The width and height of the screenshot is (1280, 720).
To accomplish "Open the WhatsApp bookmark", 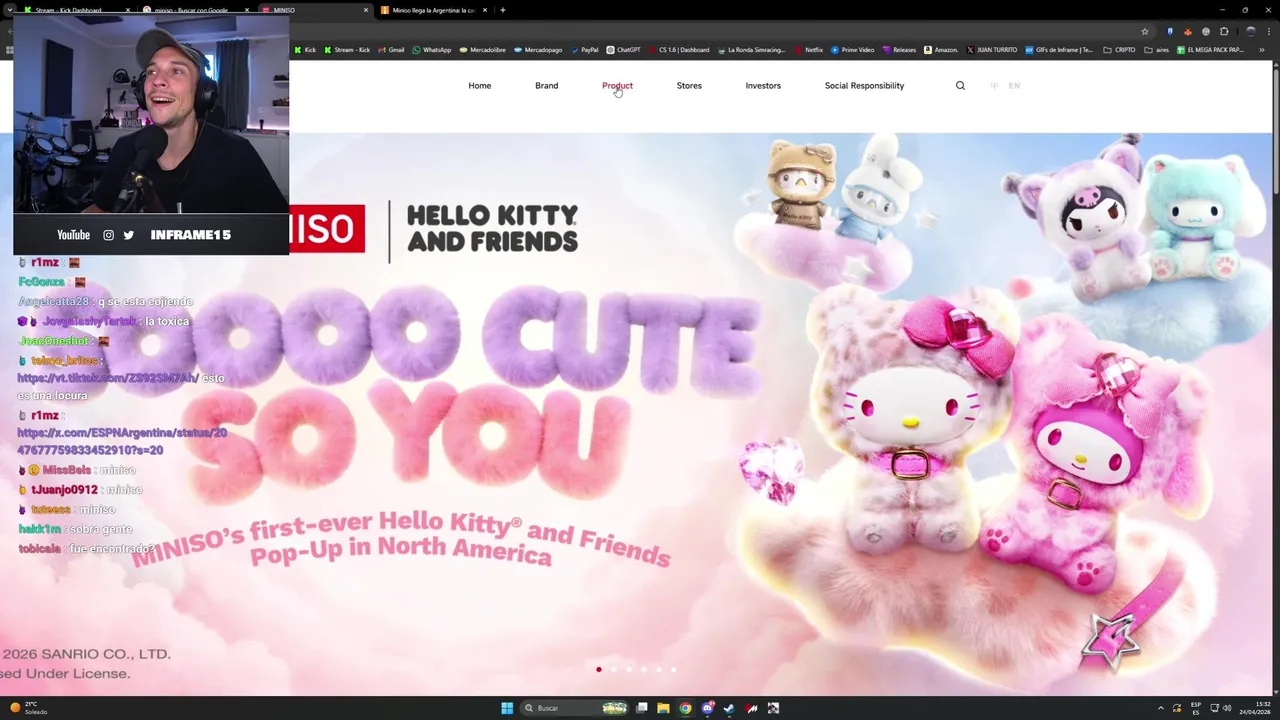I will pyautogui.click(x=431, y=50).
